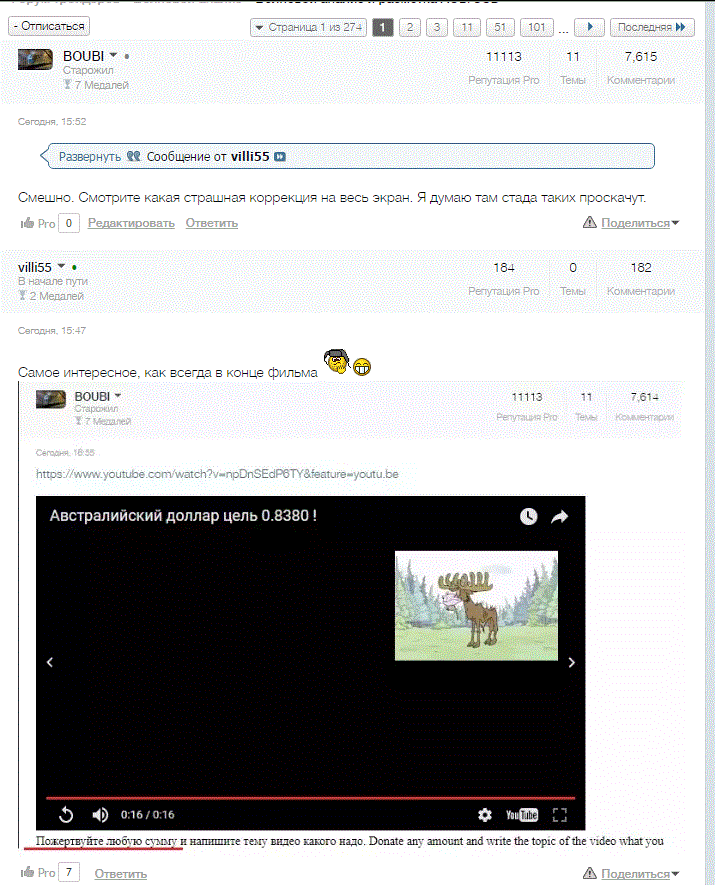Click video title Австралийский доллар цель 0.8380
The image size is (715, 885).
pos(183,516)
